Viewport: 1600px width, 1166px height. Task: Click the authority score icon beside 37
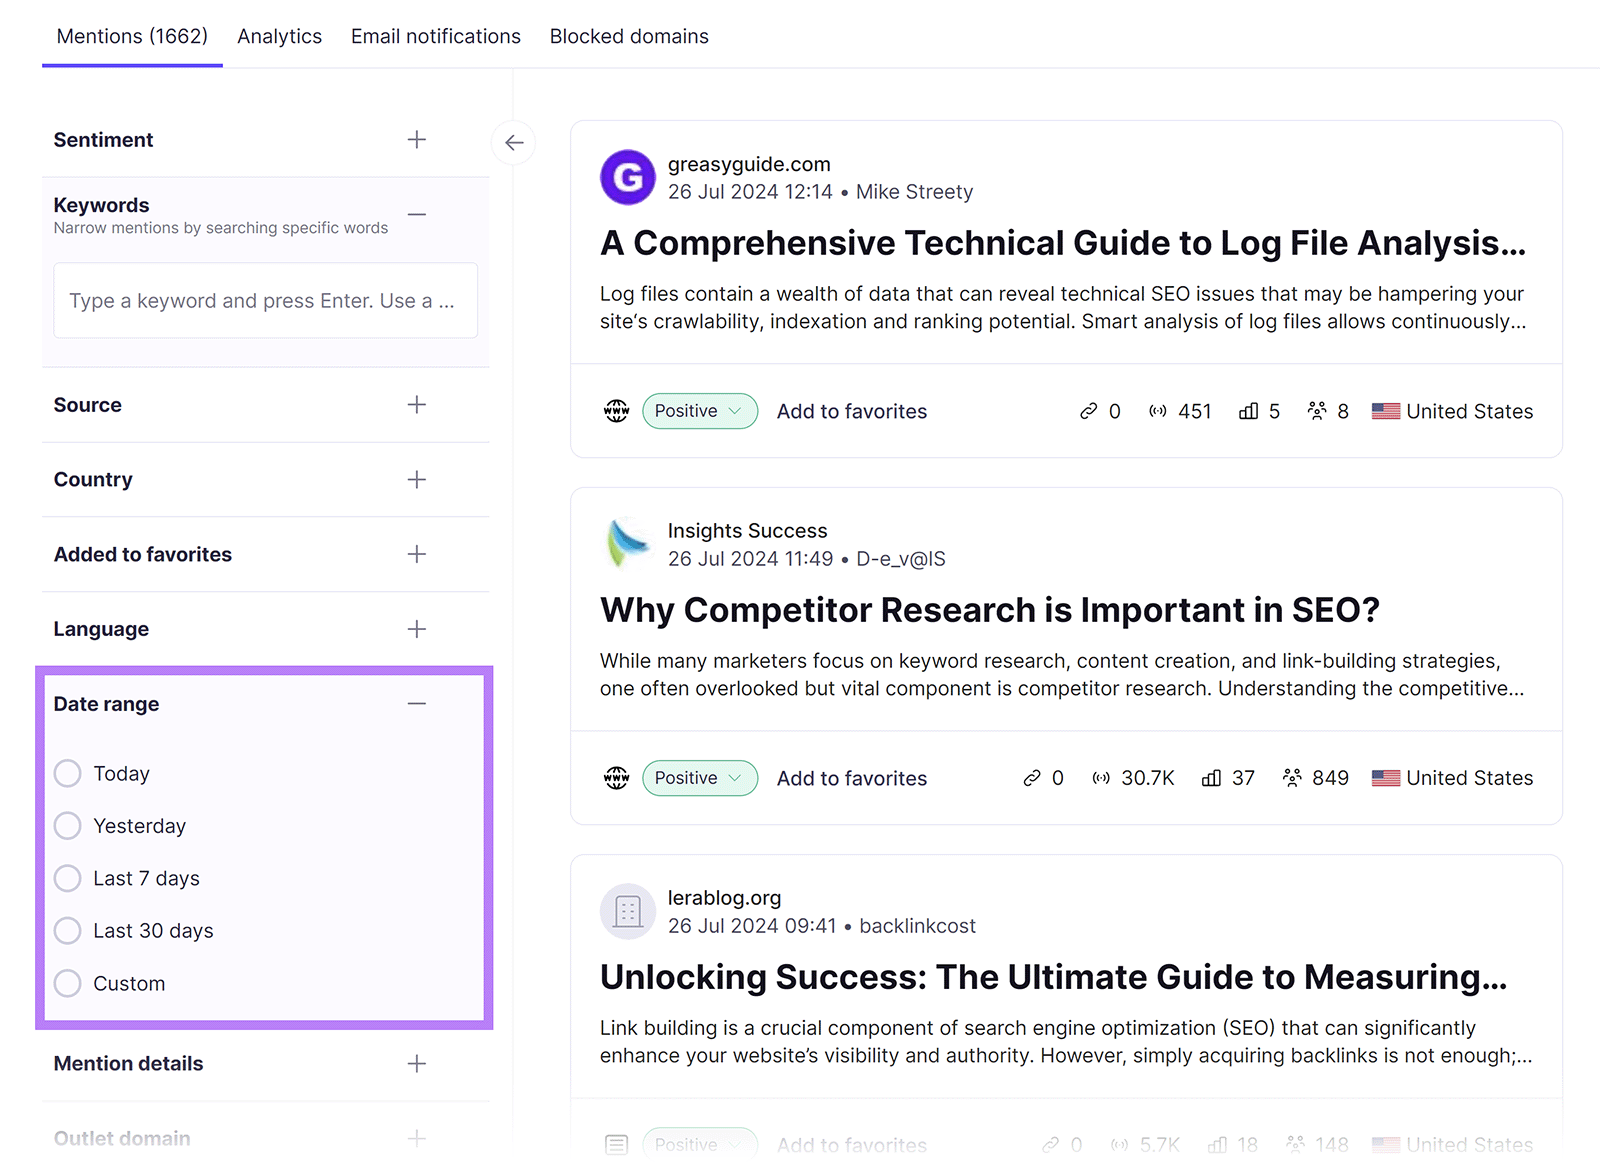coord(1211,778)
